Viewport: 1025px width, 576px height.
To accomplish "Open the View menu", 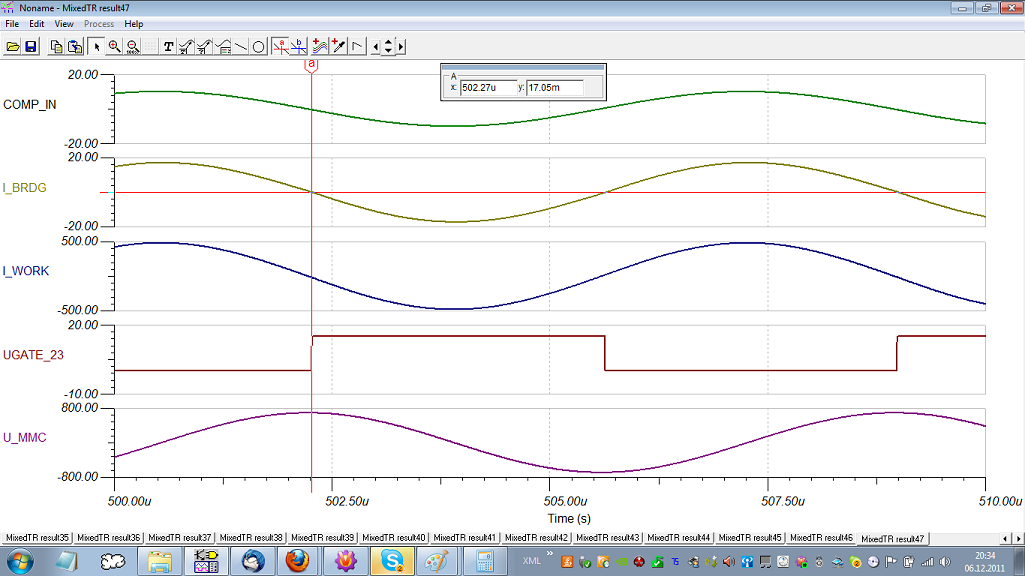I will [x=63, y=24].
